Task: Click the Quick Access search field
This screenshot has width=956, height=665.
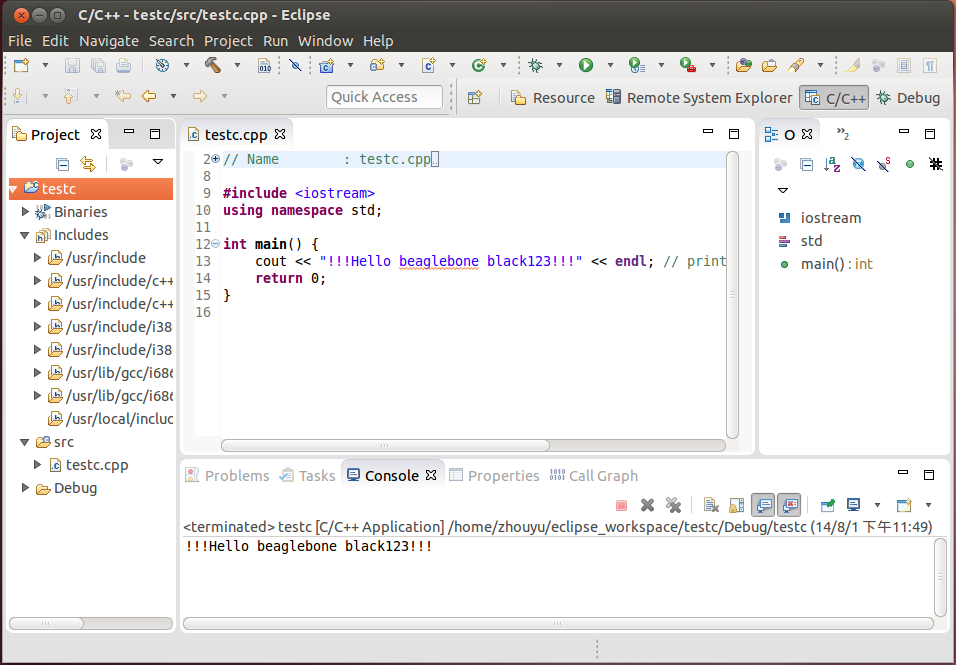Action: pos(384,97)
